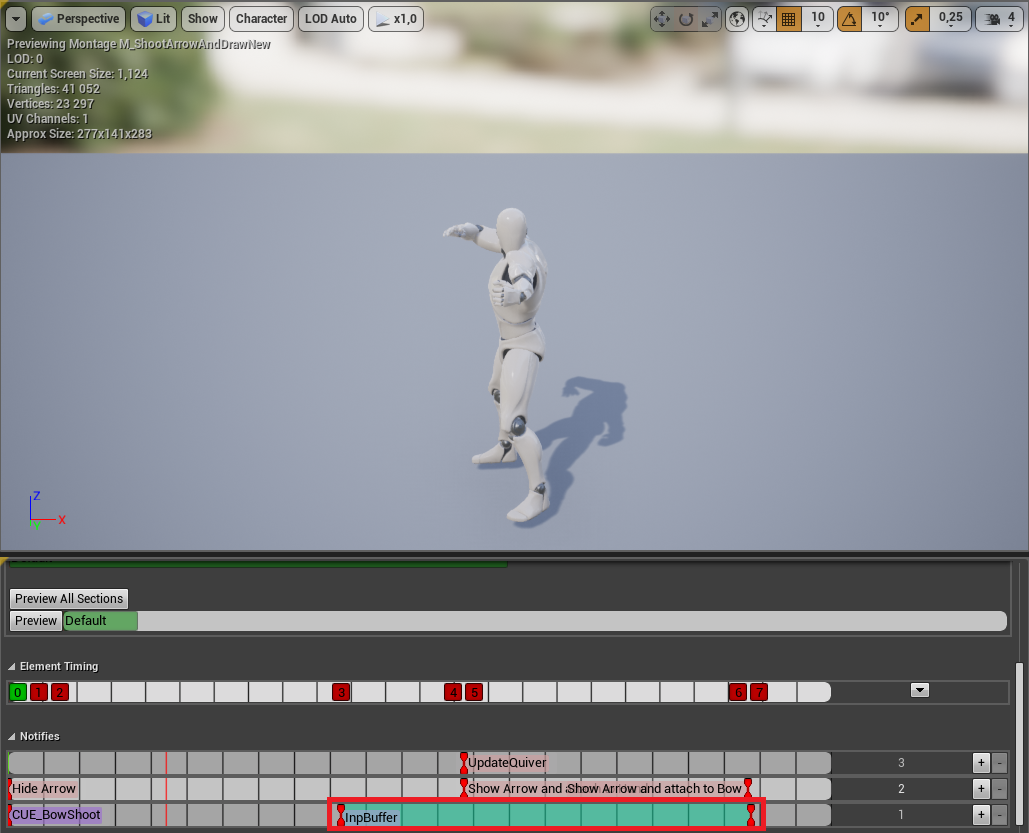Image resolution: width=1029 pixels, height=833 pixels.
Task: Open the viewport options arrow dropdown
Action: point(15,19)
